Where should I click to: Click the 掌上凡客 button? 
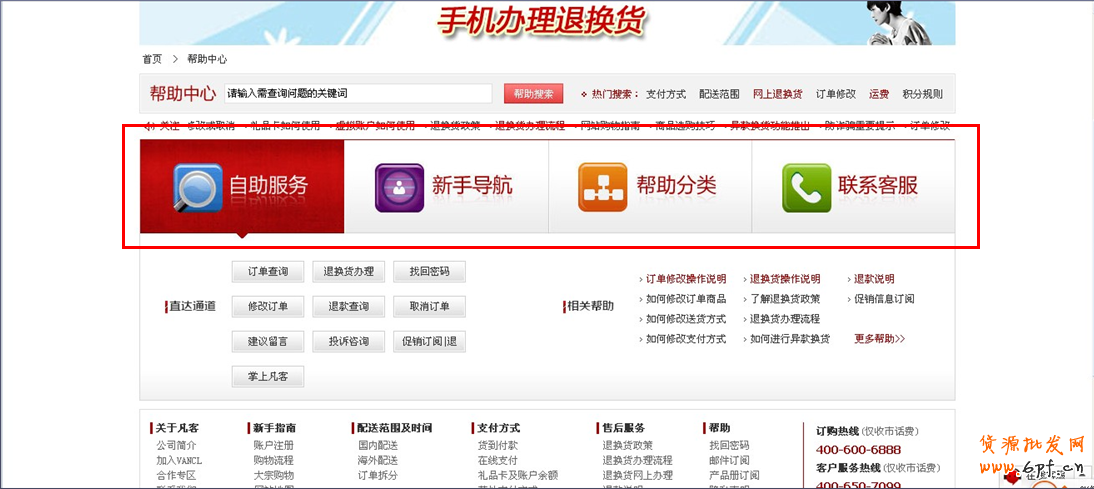pos(268,377)
